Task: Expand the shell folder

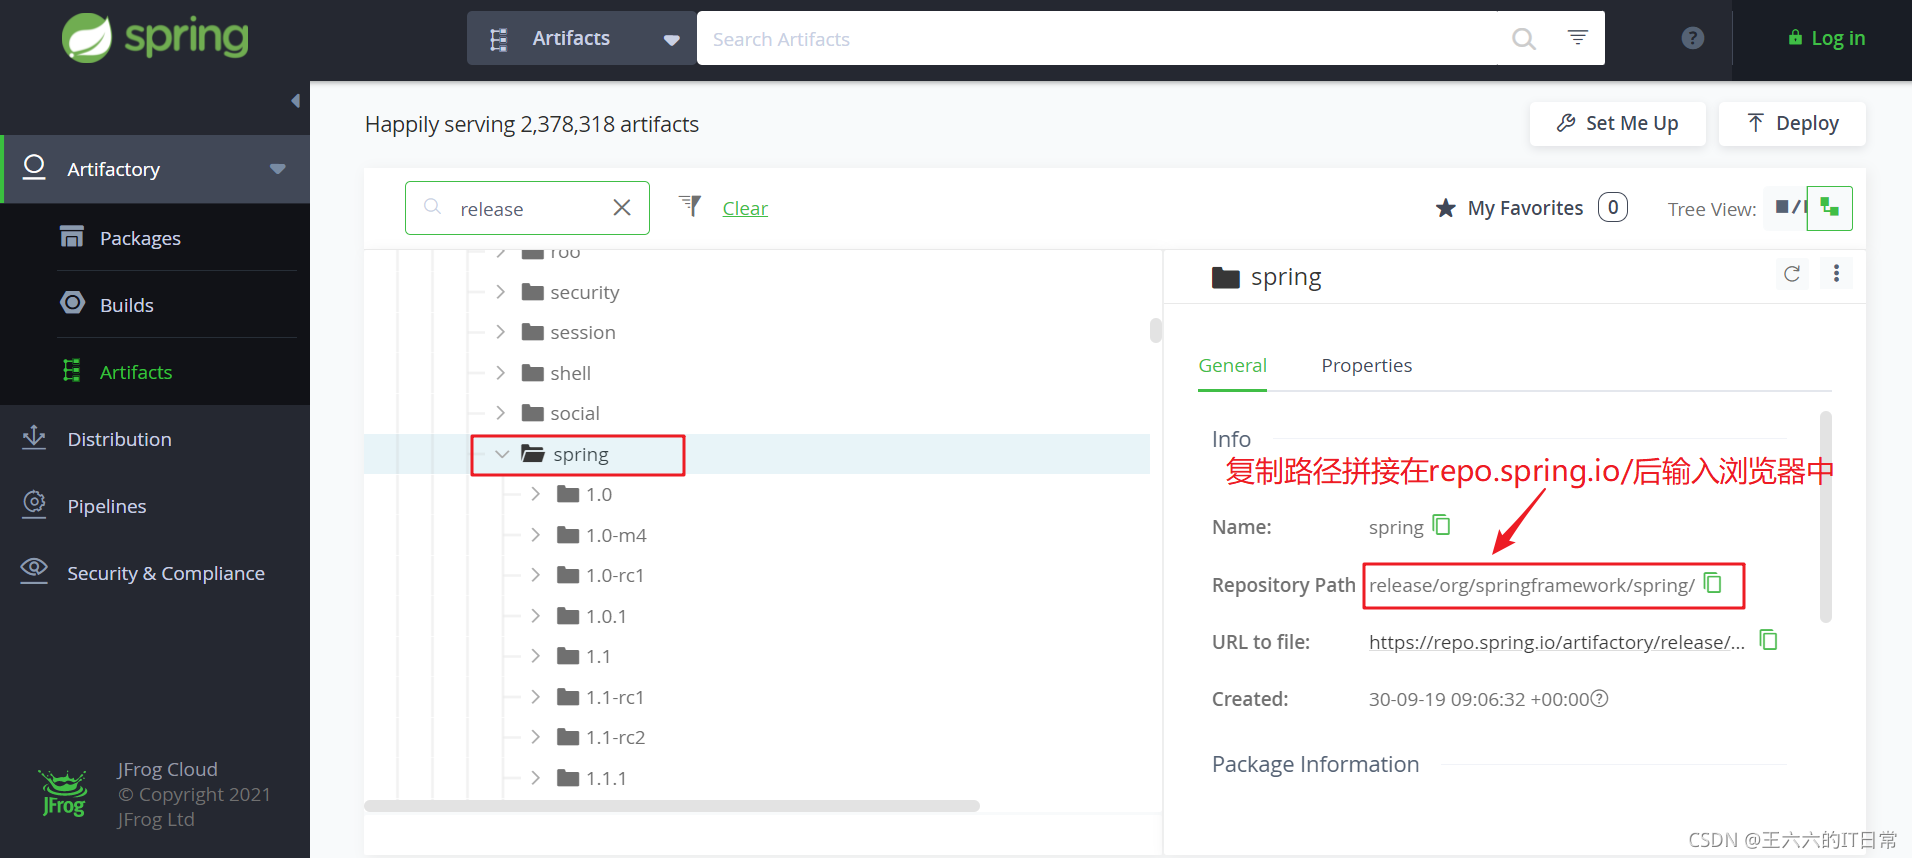Action: (x=500, y=372)
